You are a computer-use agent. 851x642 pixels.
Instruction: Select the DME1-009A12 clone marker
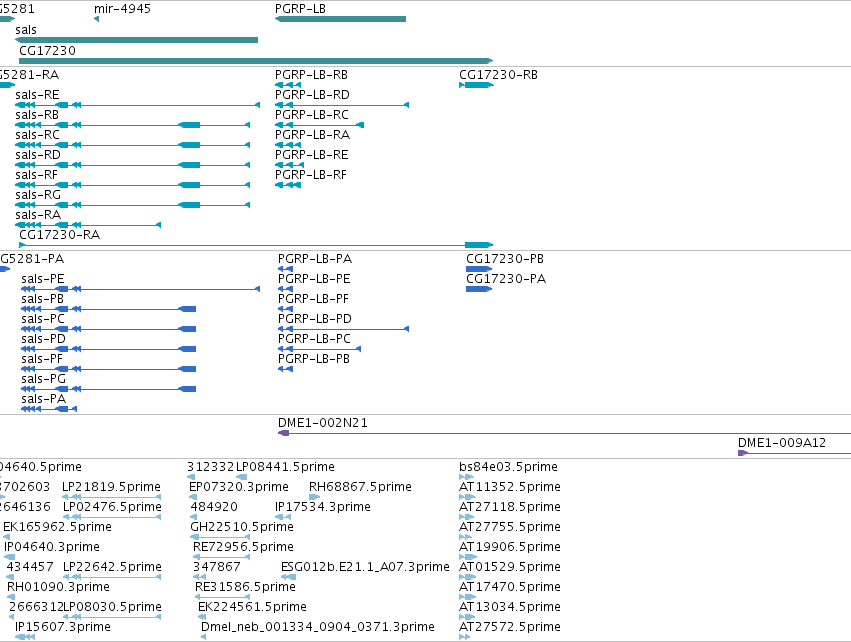point(743,453)
